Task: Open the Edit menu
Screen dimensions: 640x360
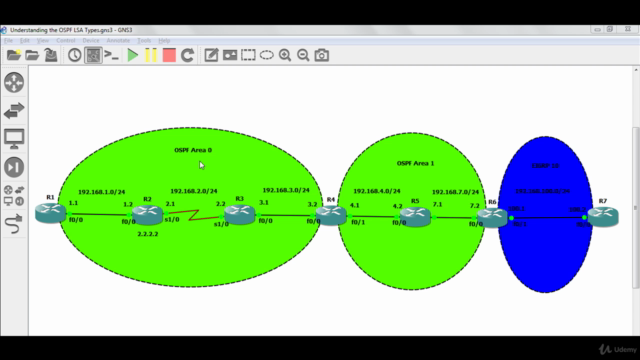Action: [x=24, y=40]
